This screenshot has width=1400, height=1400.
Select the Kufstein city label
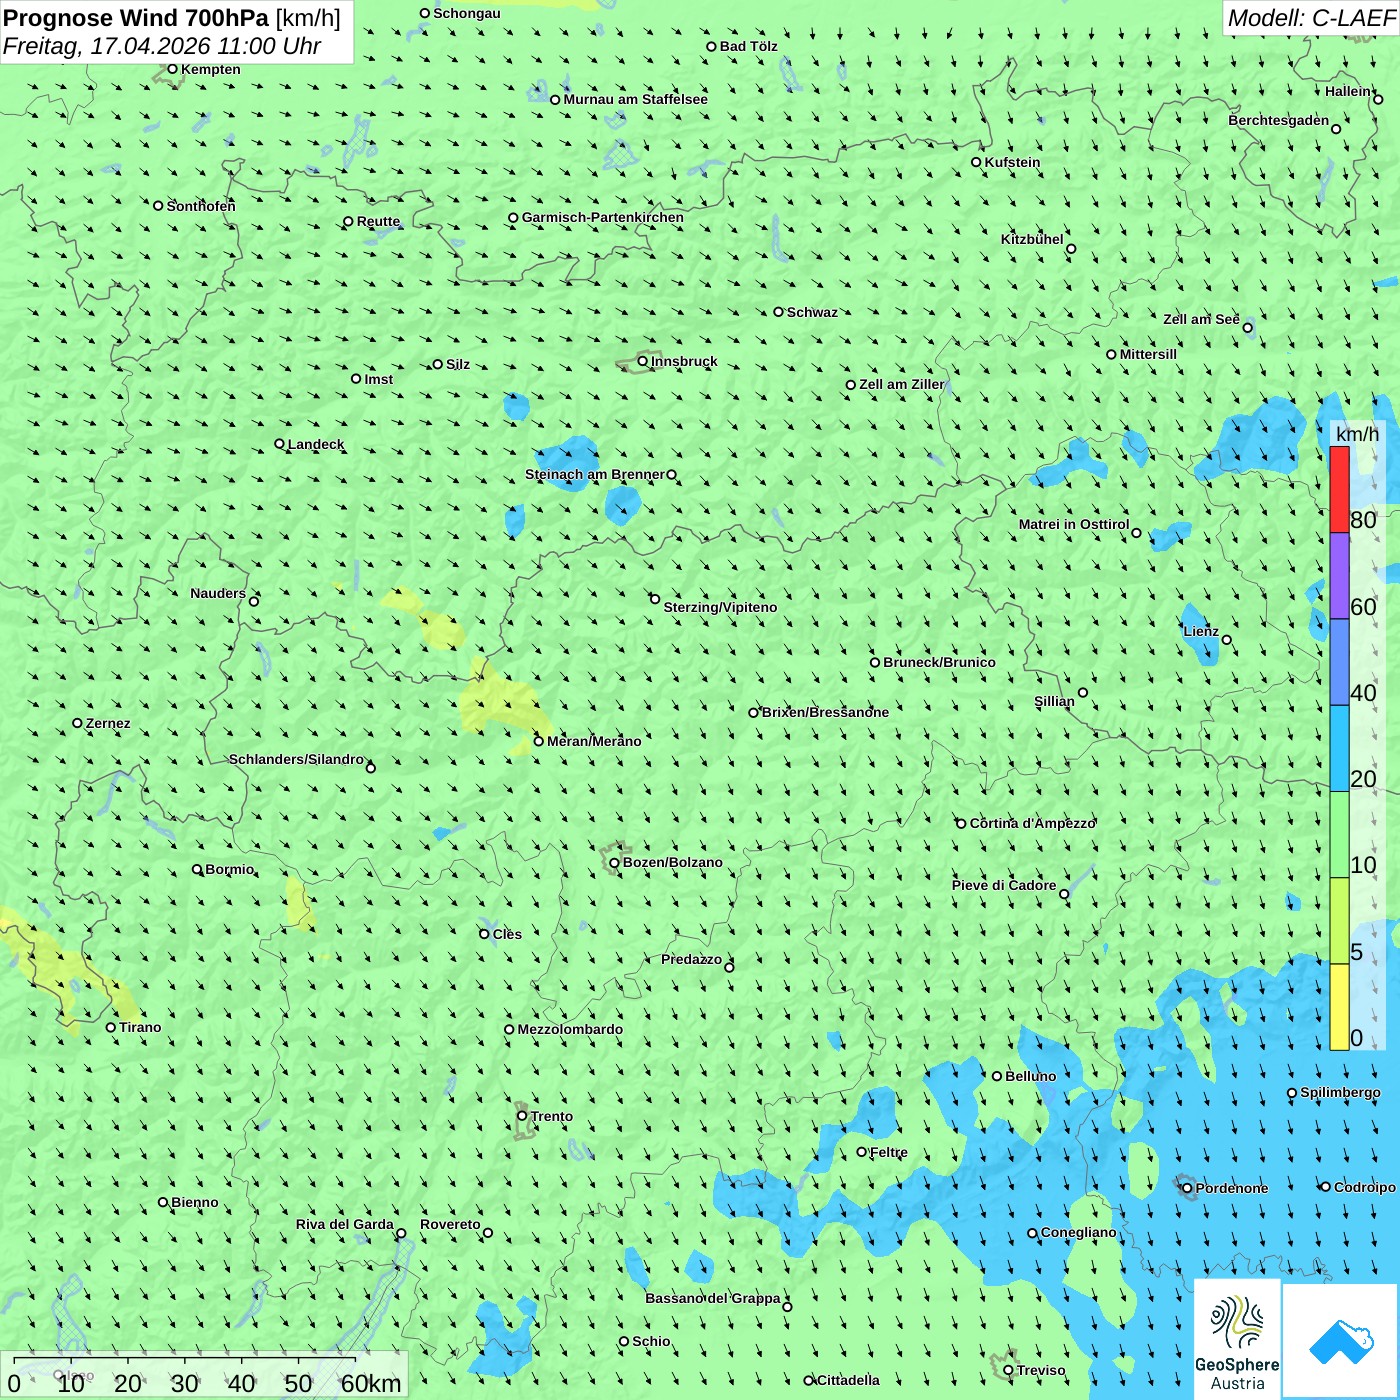1012,162
